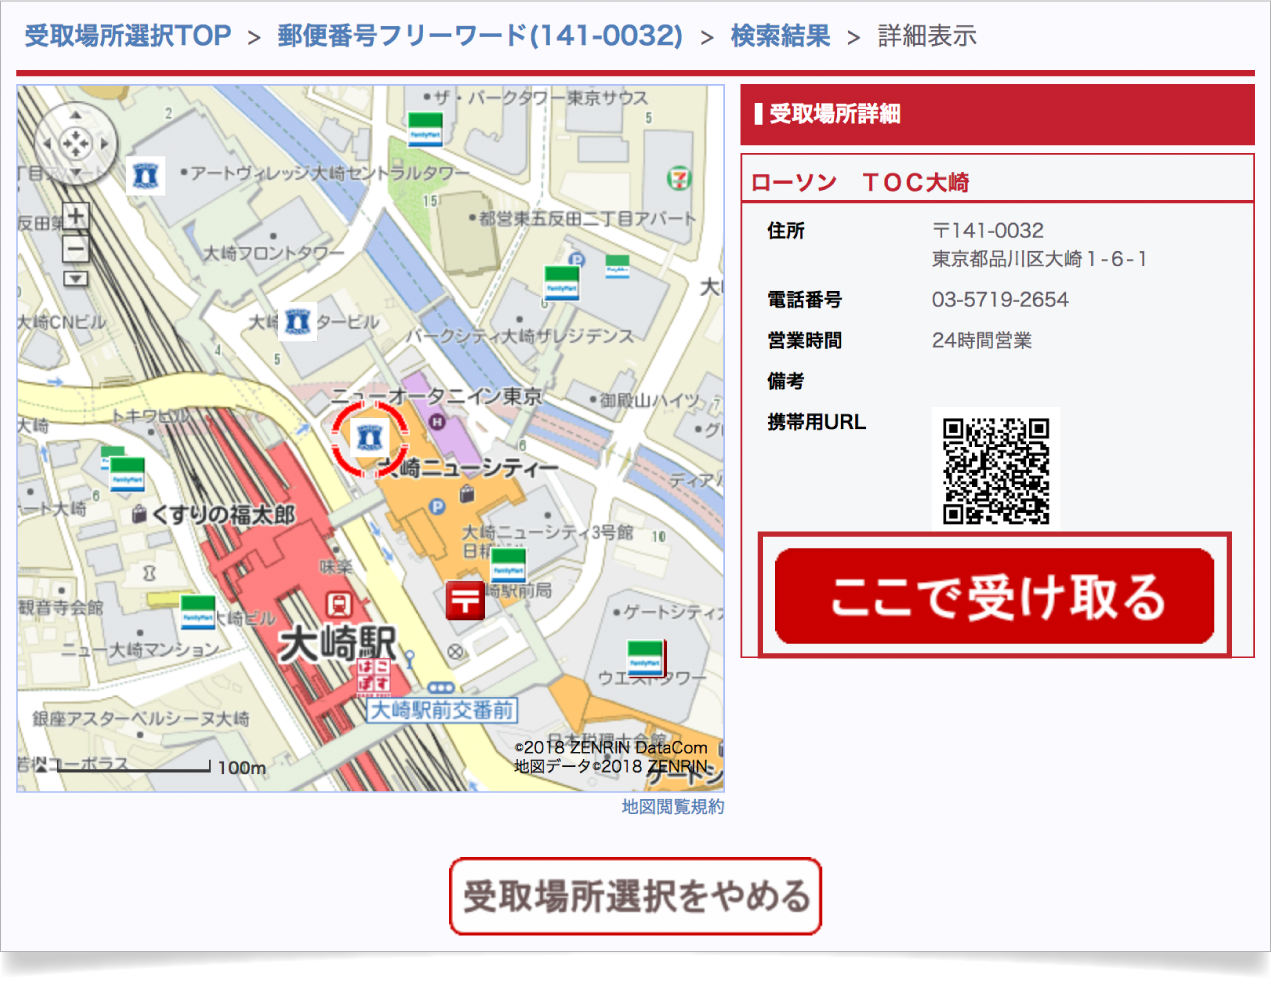Screen dimensions: 1271x986
Task: Go to 受取場所選択TOP breadcrumb
Action: coord(128,36)
